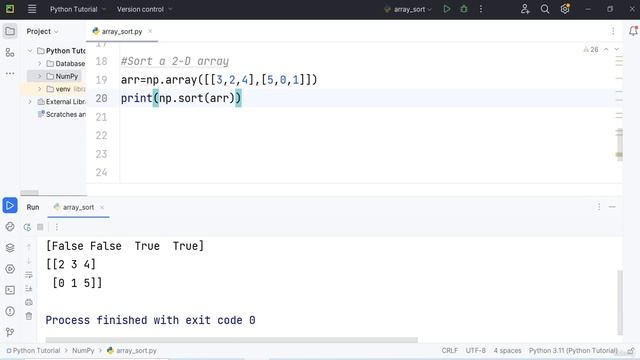Toggle soft-wrap in console output
This screenshot has width=640, height=360.
click(29, 275)
